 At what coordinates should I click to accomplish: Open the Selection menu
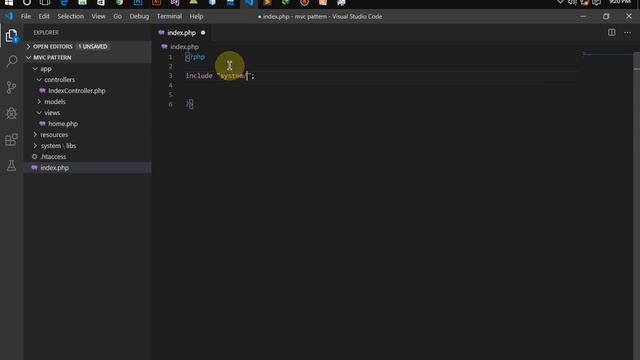point(71,16)
